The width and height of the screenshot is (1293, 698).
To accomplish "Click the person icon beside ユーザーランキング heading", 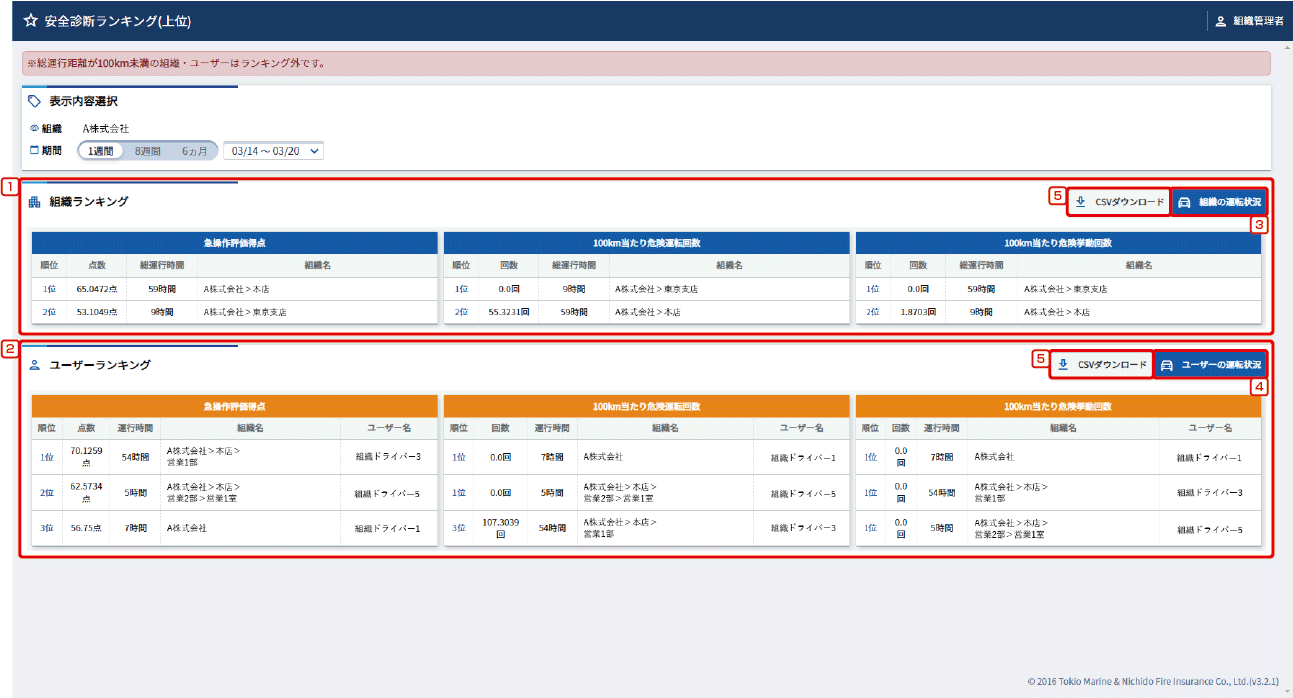I will [35, 365].
